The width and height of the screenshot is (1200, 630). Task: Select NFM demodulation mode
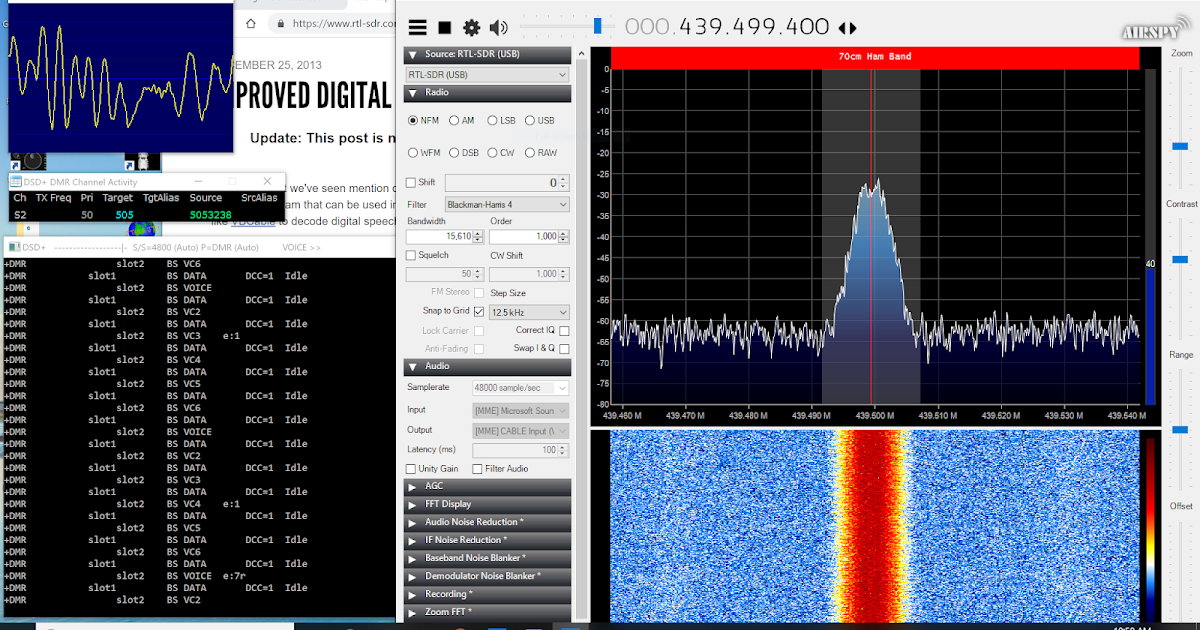pos(413,120)
